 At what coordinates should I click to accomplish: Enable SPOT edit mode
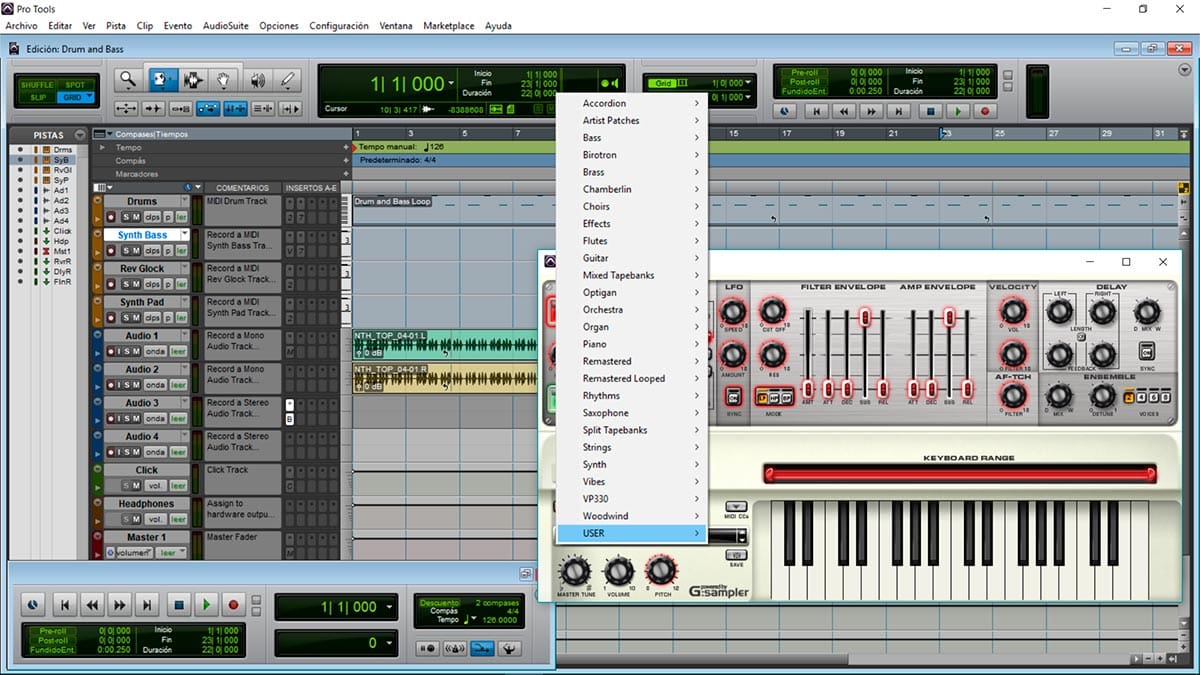pyautogui.click(x=75, y=85)
